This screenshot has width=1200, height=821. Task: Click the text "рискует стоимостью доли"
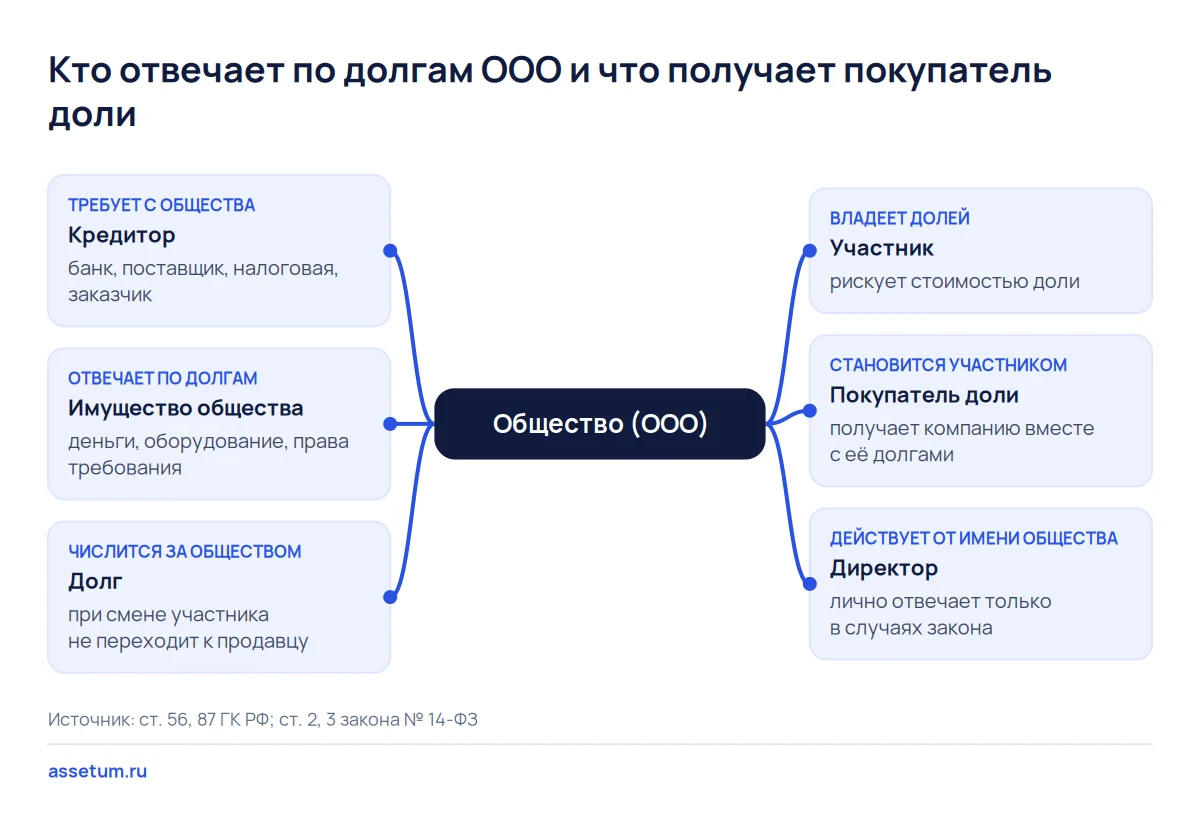pos(954,281)
